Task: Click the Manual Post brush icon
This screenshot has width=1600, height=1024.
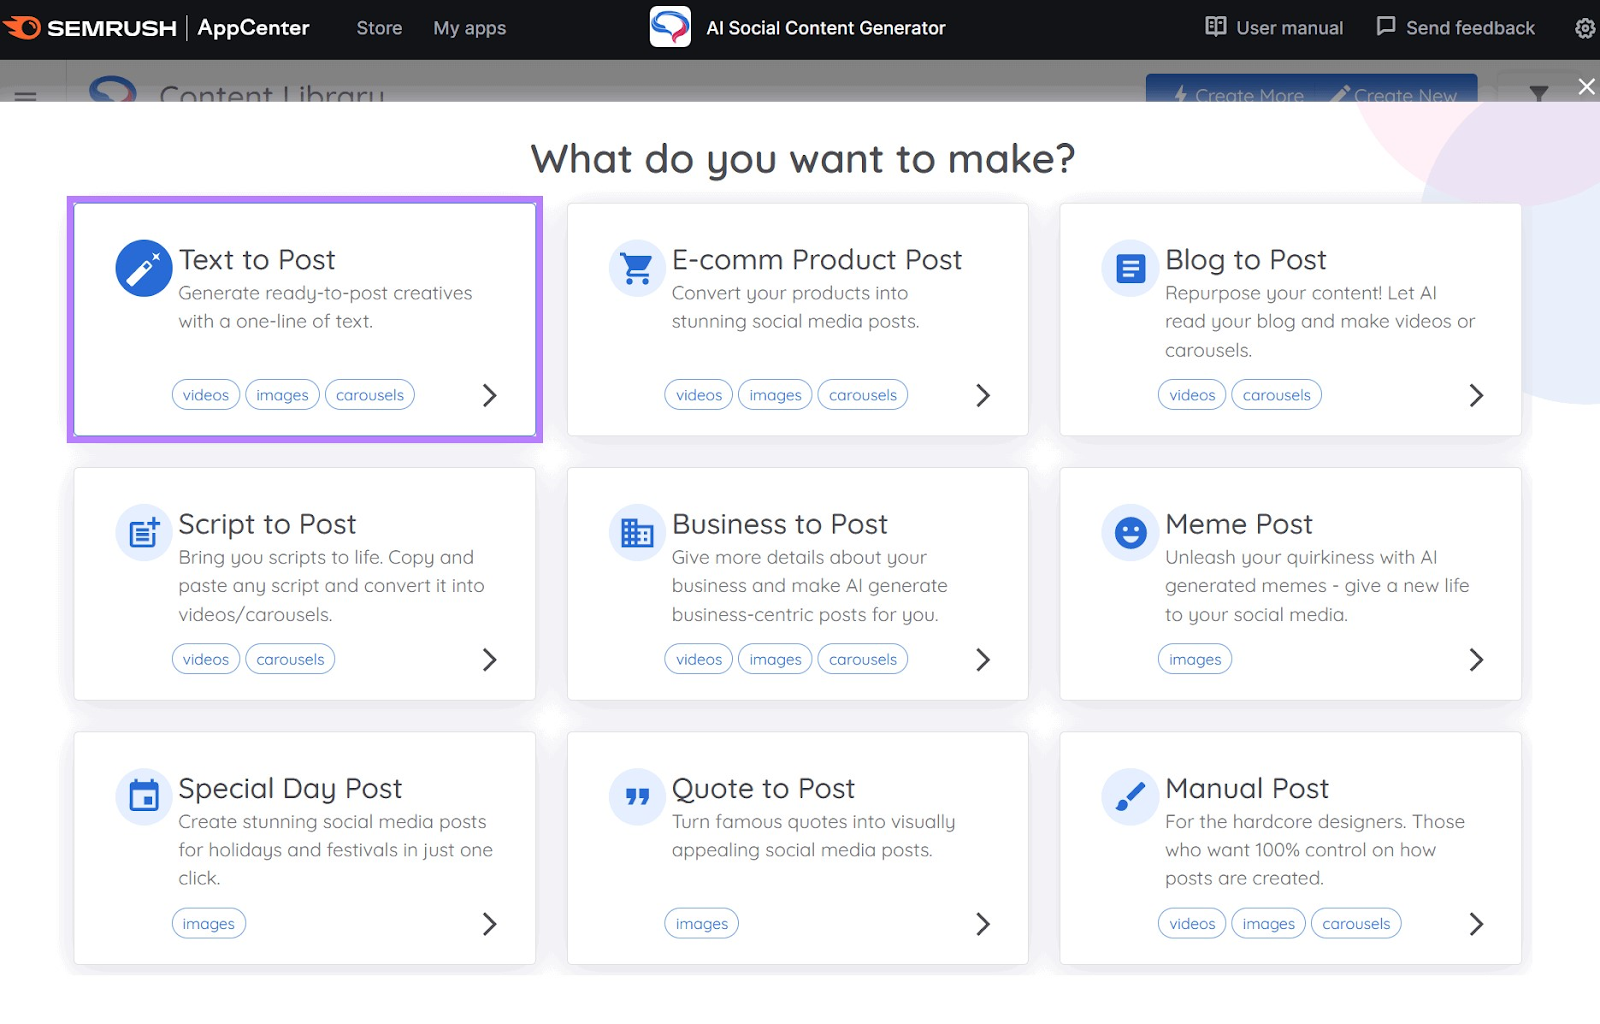Action: [1129, 796]
